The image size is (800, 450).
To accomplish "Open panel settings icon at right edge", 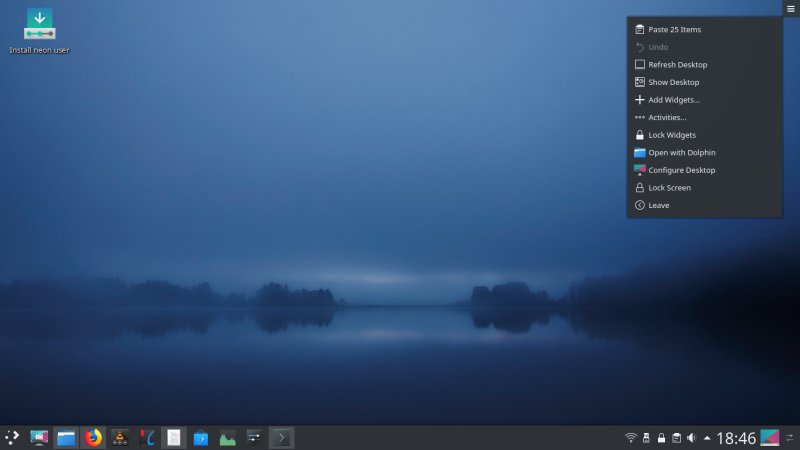I will coord(790,438).
